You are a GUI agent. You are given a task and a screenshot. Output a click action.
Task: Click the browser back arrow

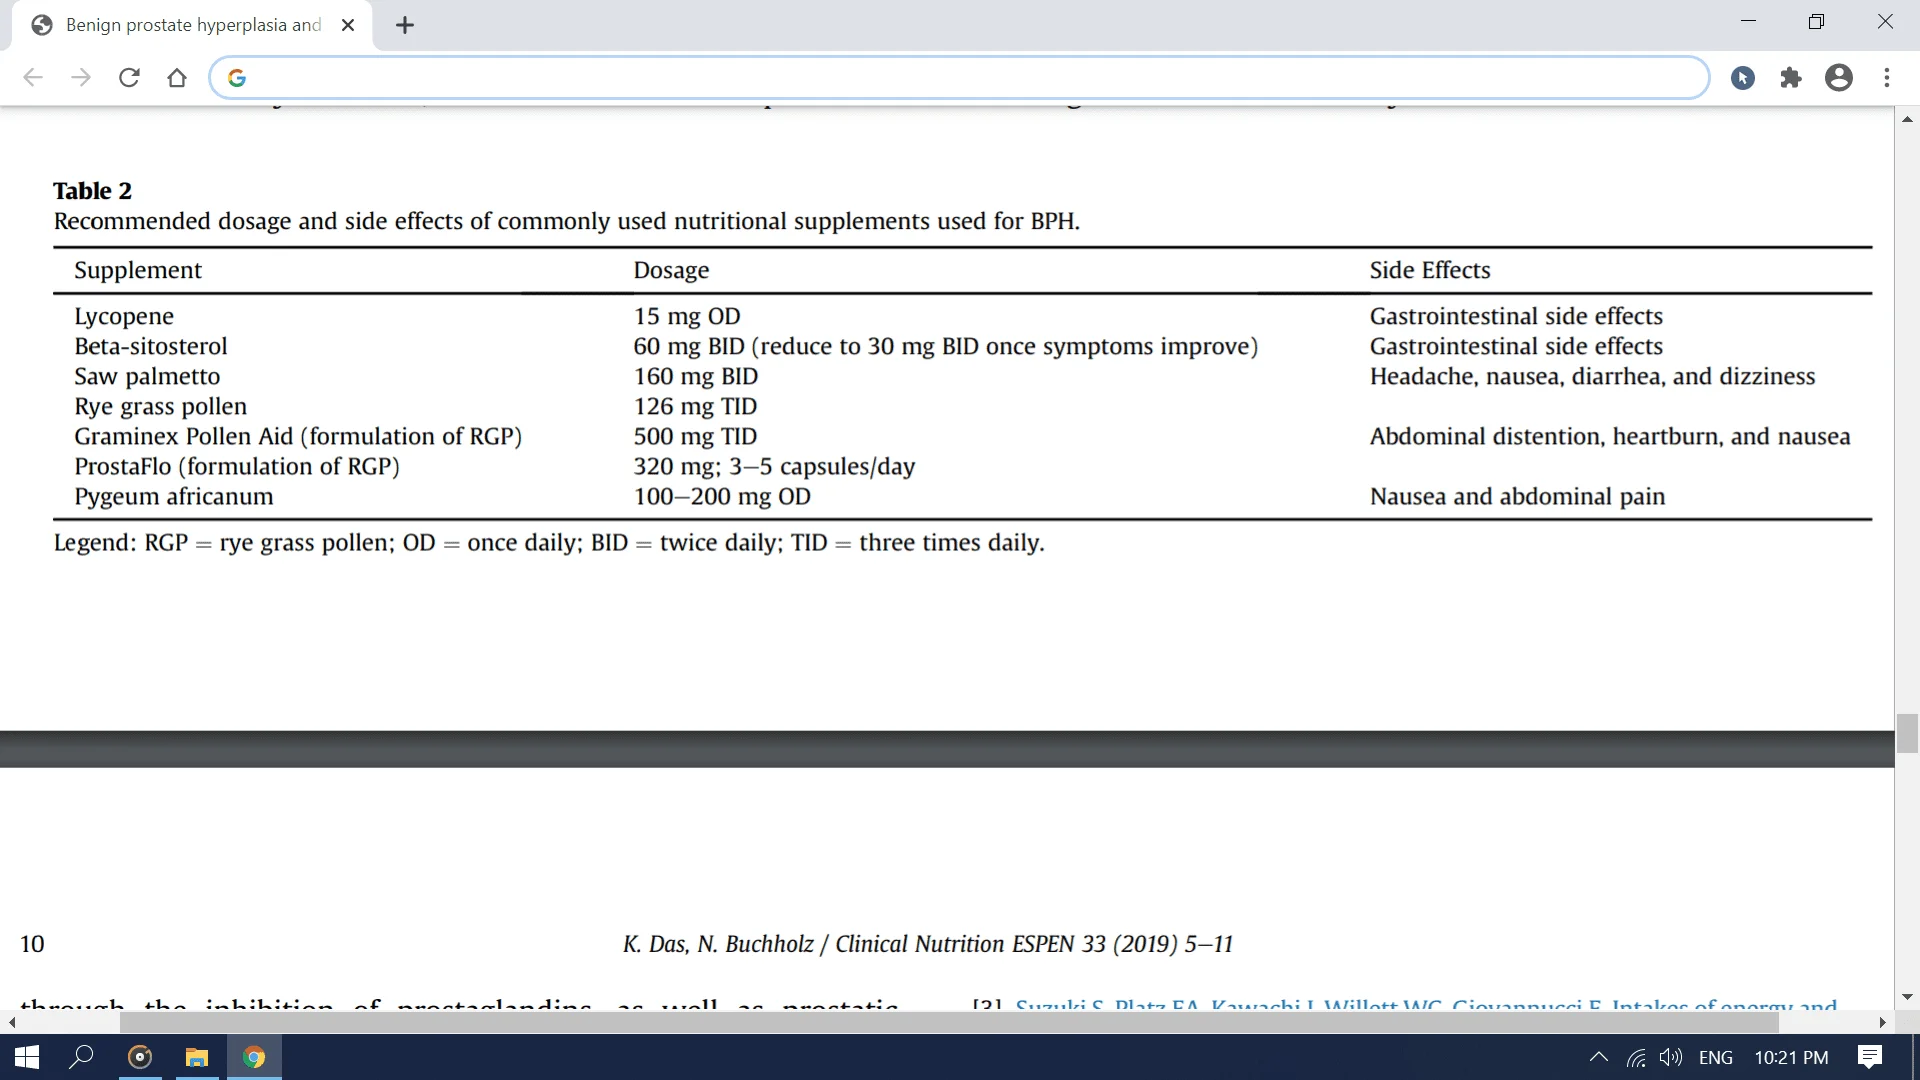[x=33, y=78]
